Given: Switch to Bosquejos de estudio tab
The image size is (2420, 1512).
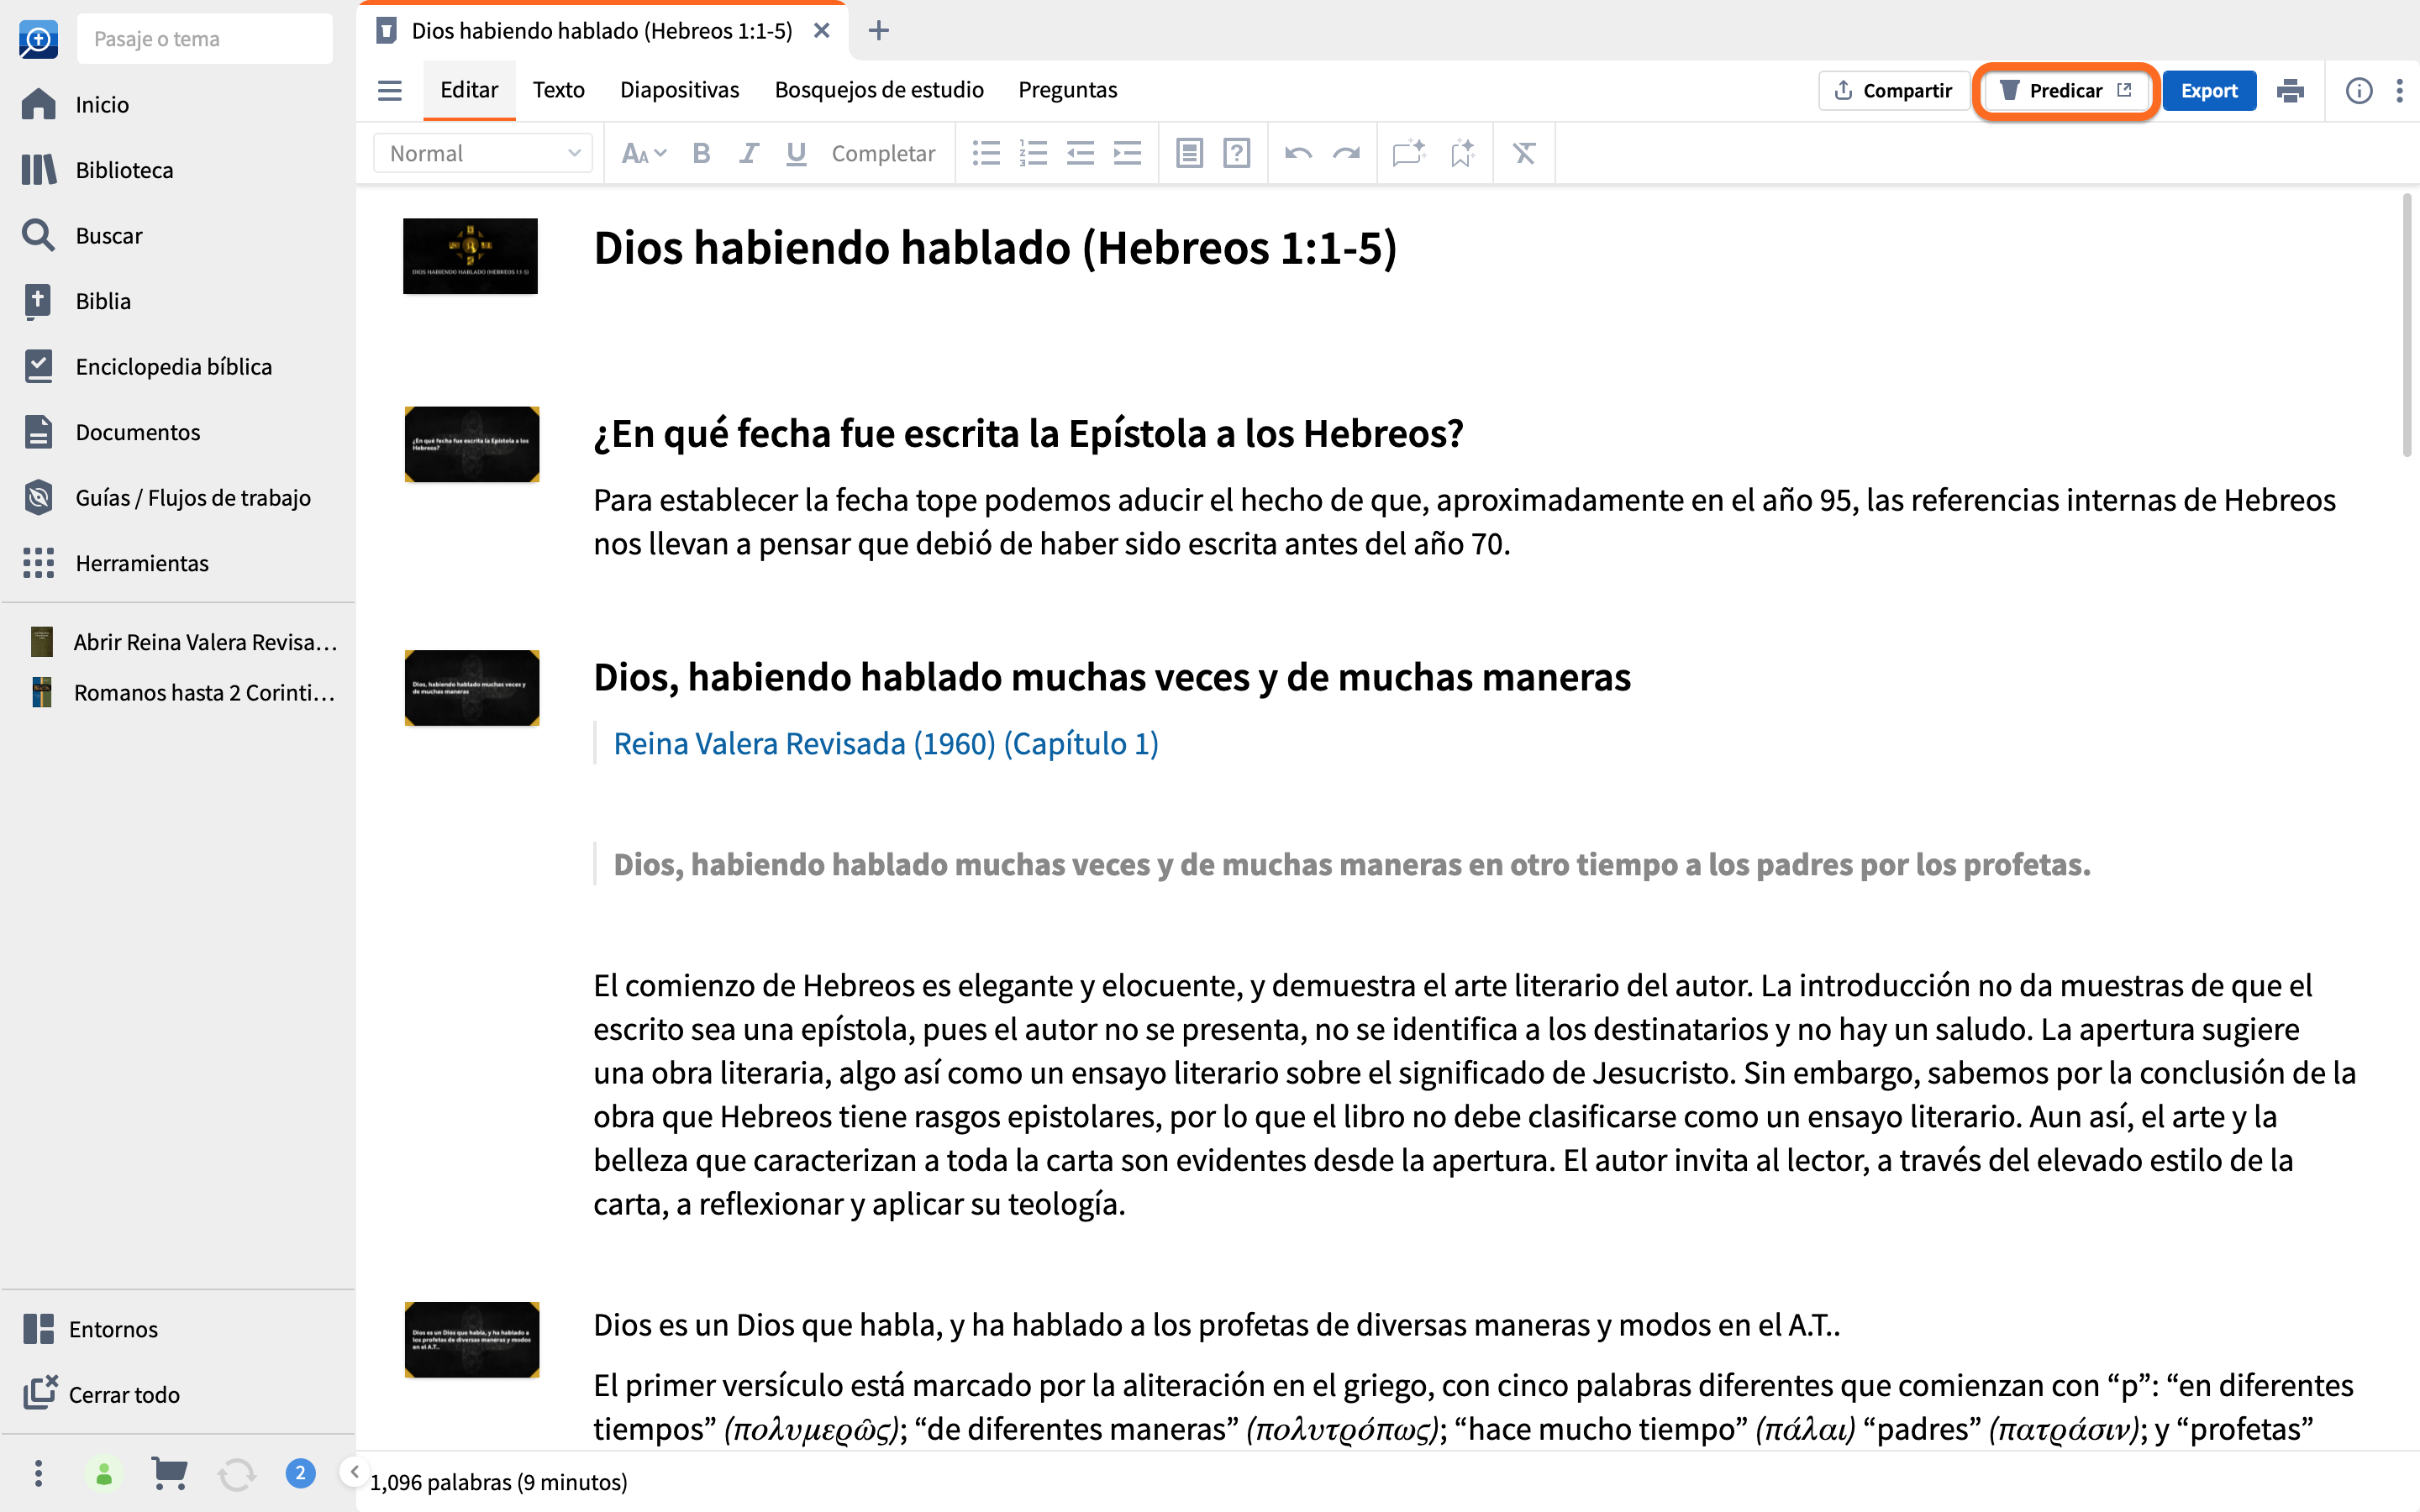Looking at the screenshot, I should (x=879, y=90).
